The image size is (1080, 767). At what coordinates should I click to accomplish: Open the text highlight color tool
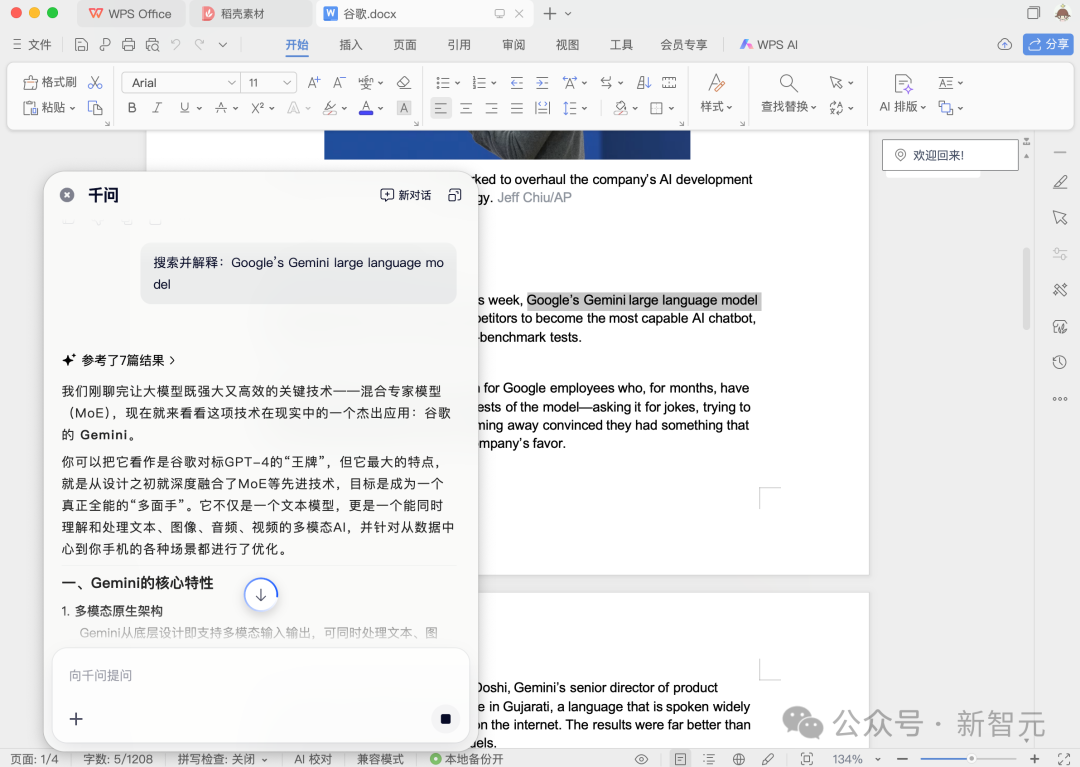pos(329,107)
